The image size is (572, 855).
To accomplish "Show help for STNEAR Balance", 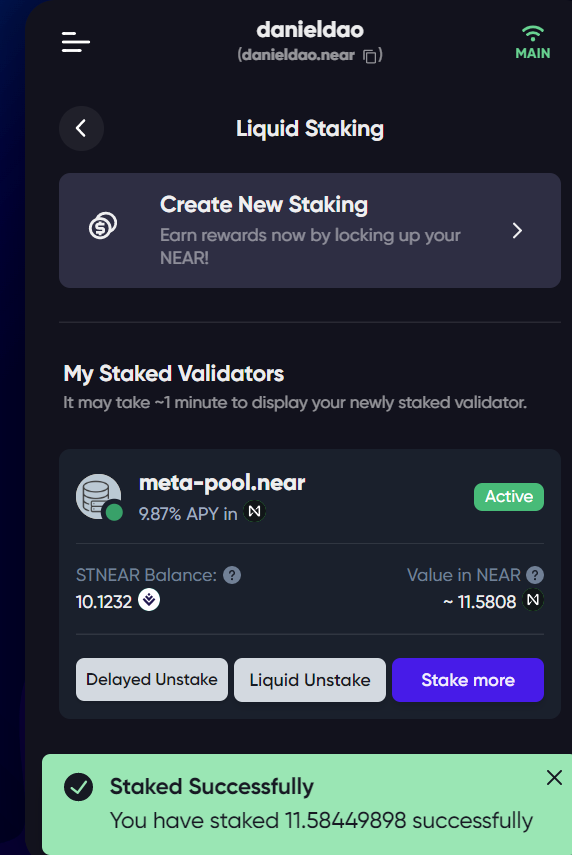I will 232,575.
